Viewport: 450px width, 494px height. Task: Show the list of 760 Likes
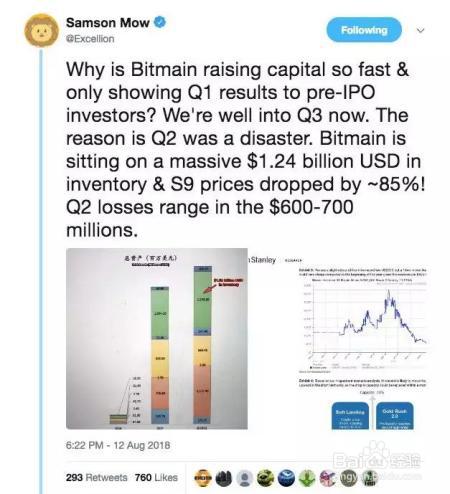pos(156,477)
